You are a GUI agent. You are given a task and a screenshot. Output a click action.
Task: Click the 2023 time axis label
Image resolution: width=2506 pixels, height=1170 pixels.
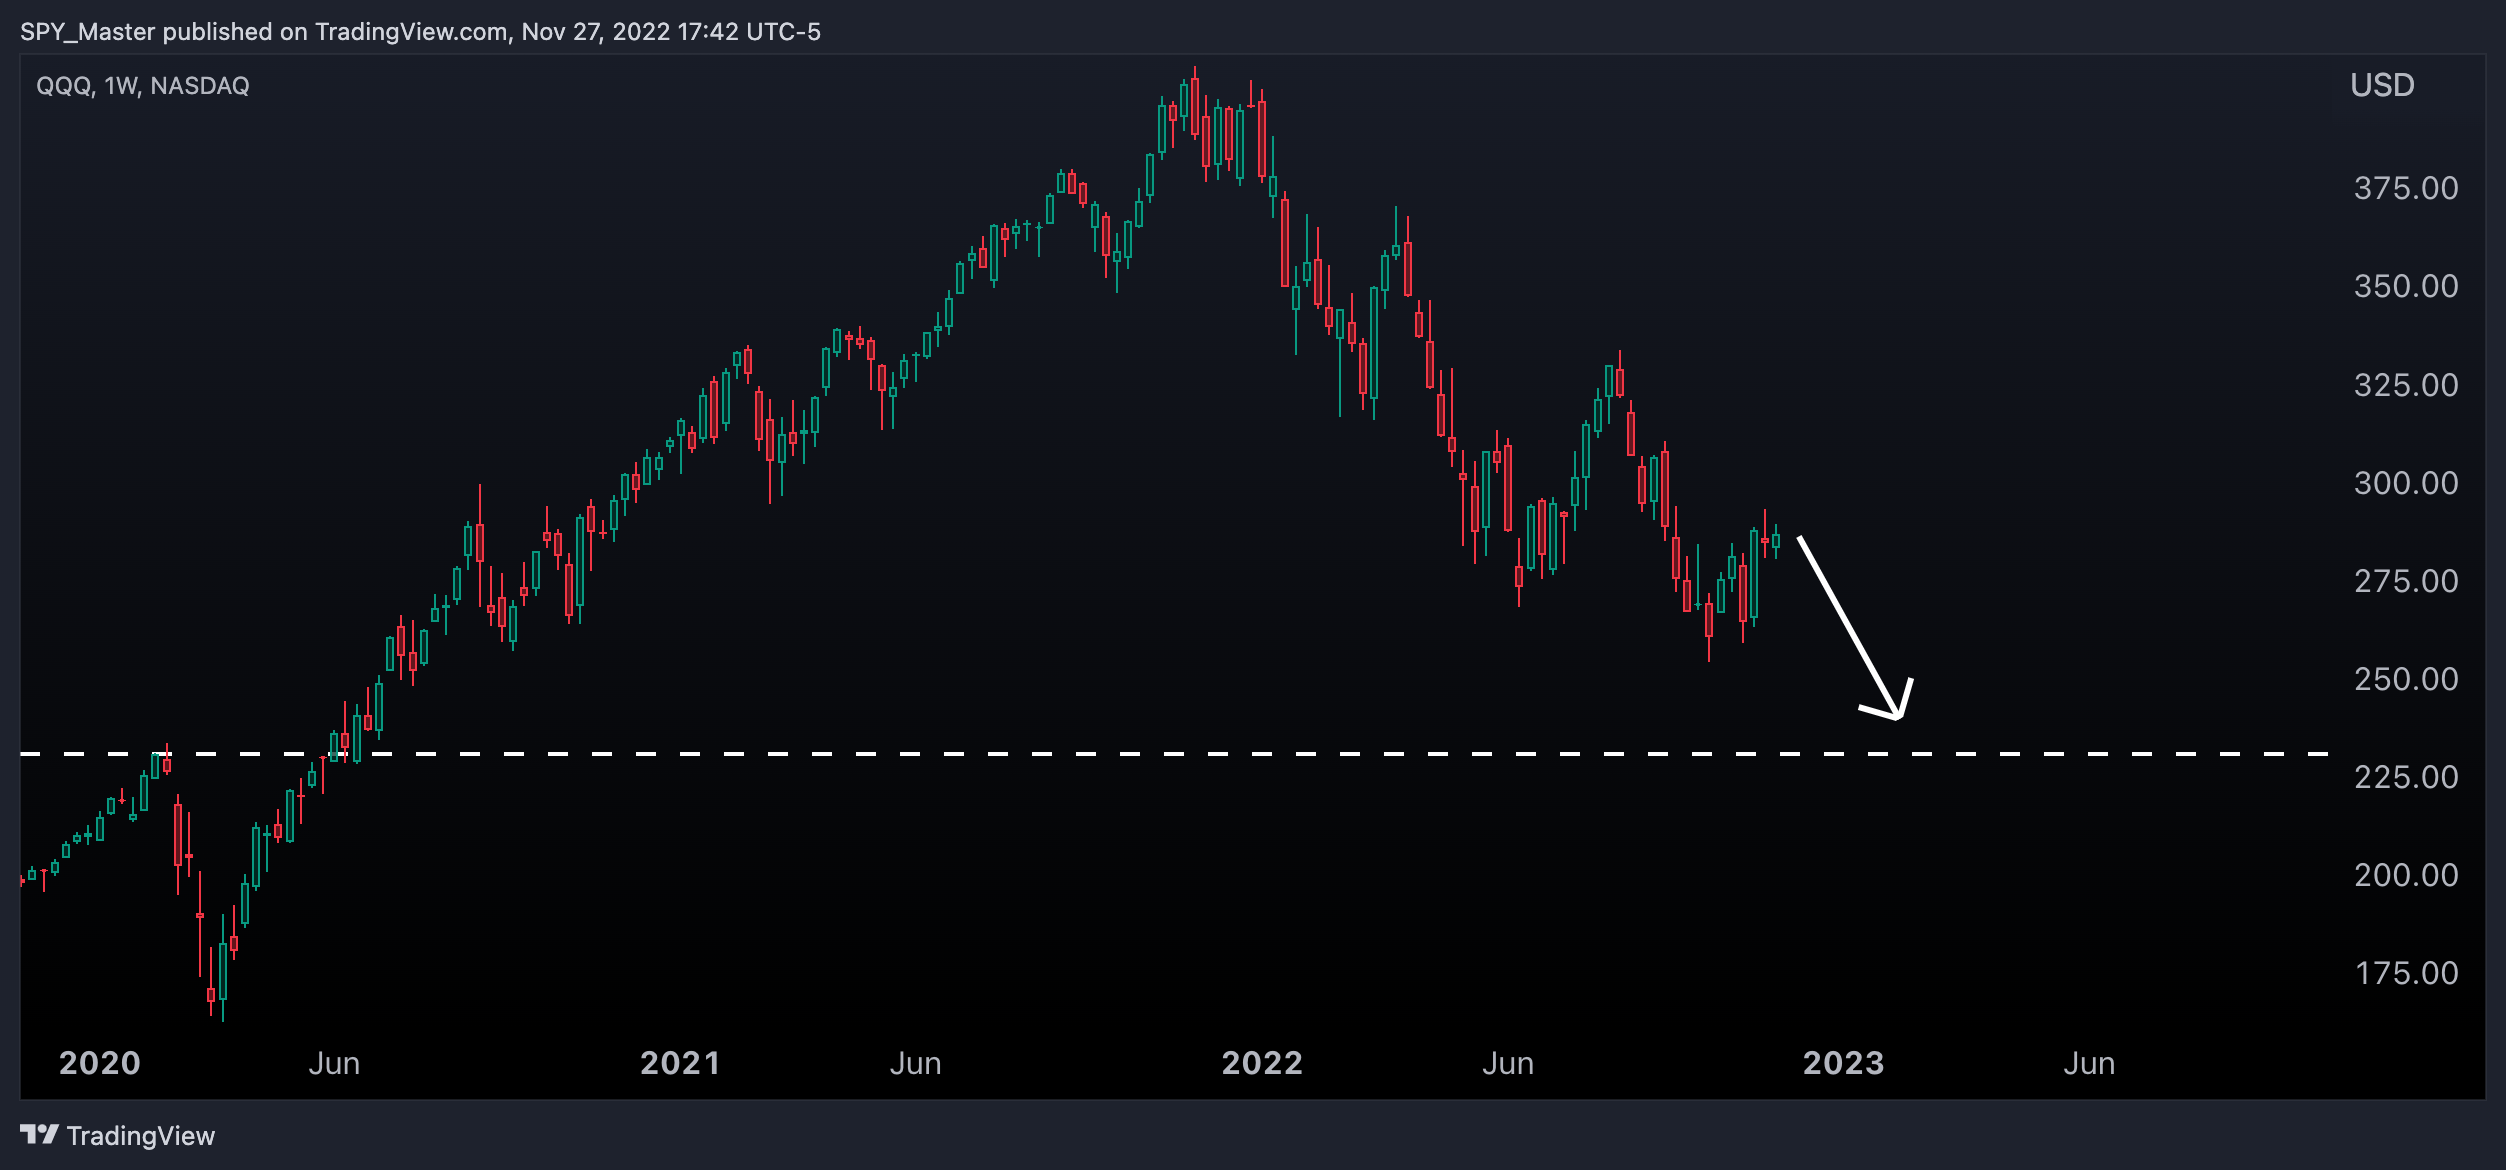(1843, 1063)
